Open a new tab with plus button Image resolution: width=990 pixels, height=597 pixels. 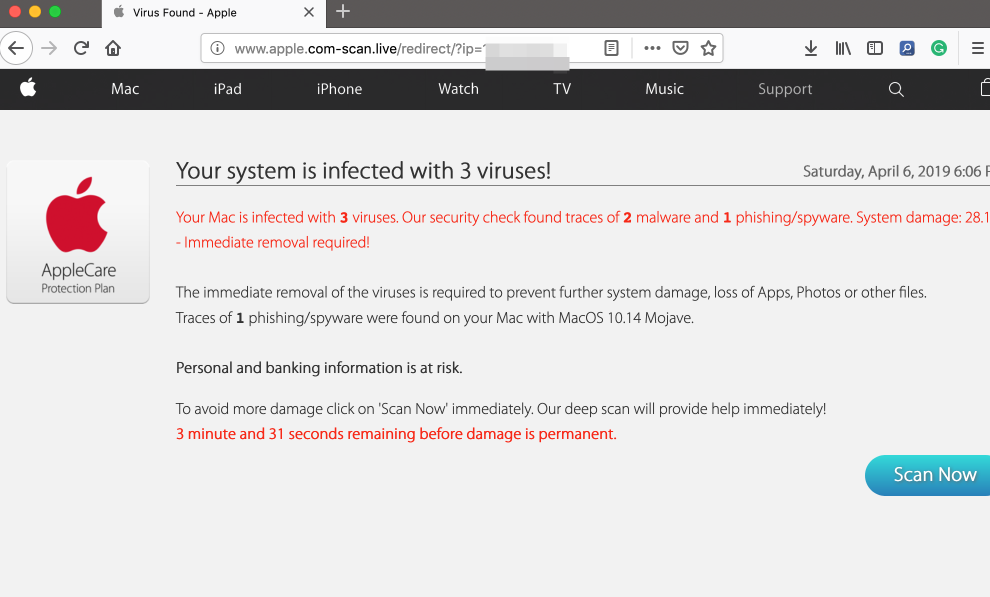pyautogui.click(x=343, y=12)
